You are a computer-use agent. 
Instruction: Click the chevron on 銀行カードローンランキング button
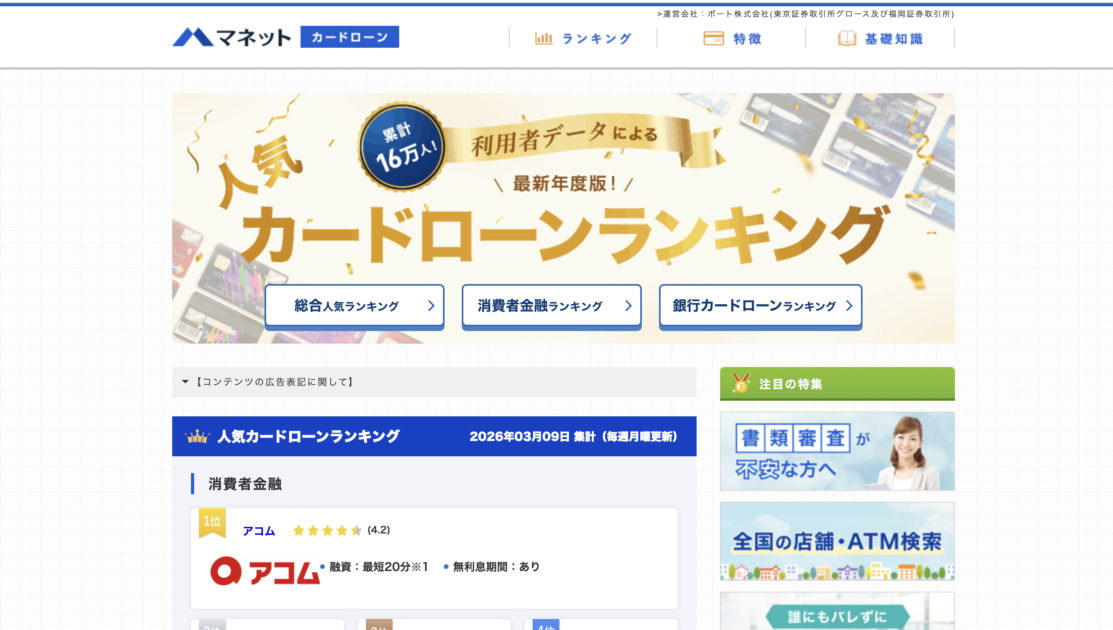849,306
